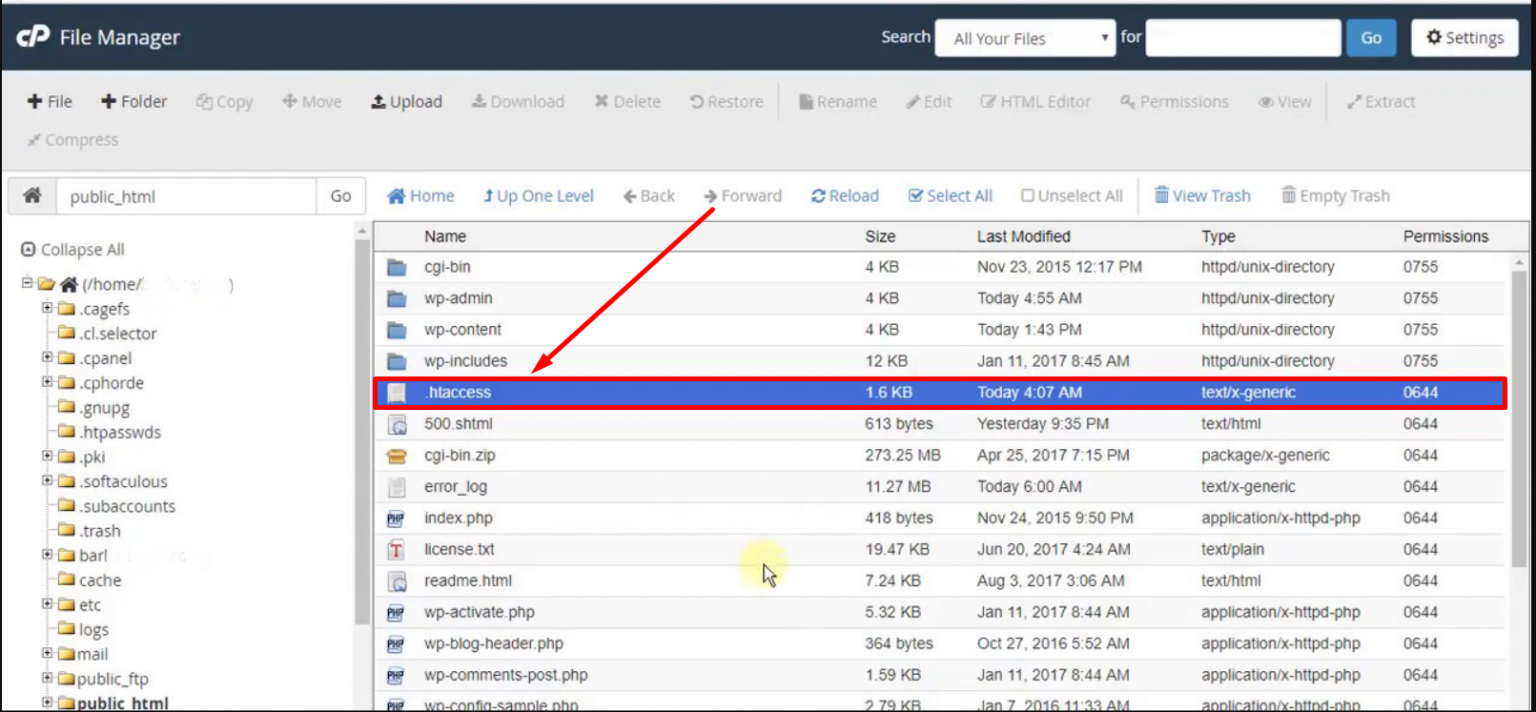The width and height of the screenshot is (1536, 712).
Task: Click Unselect All checkbox link
Action: [1071, 196]
